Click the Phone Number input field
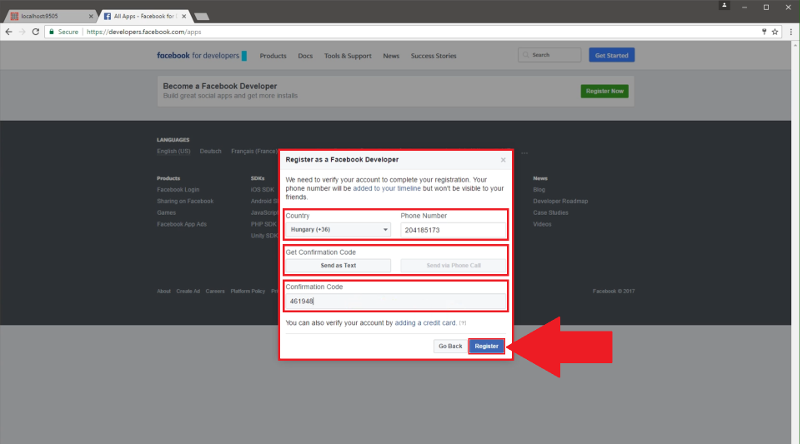 pyautogui.click(x=452, y=229)
